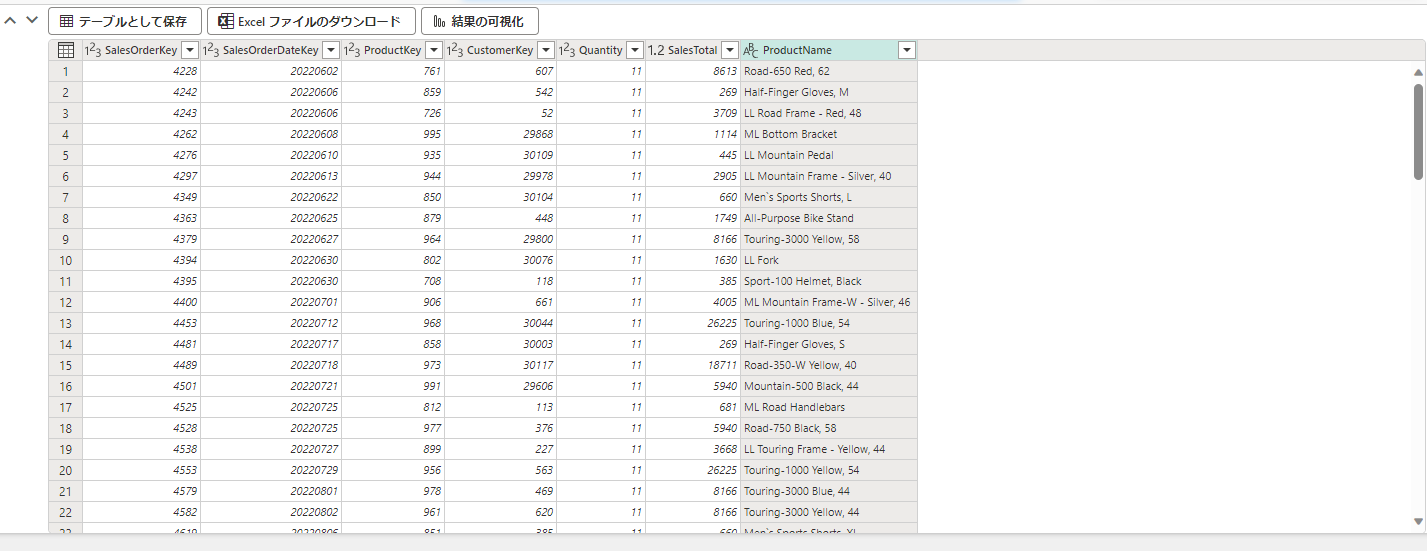Select the SalesTotal column header

(x=692, y=50)
